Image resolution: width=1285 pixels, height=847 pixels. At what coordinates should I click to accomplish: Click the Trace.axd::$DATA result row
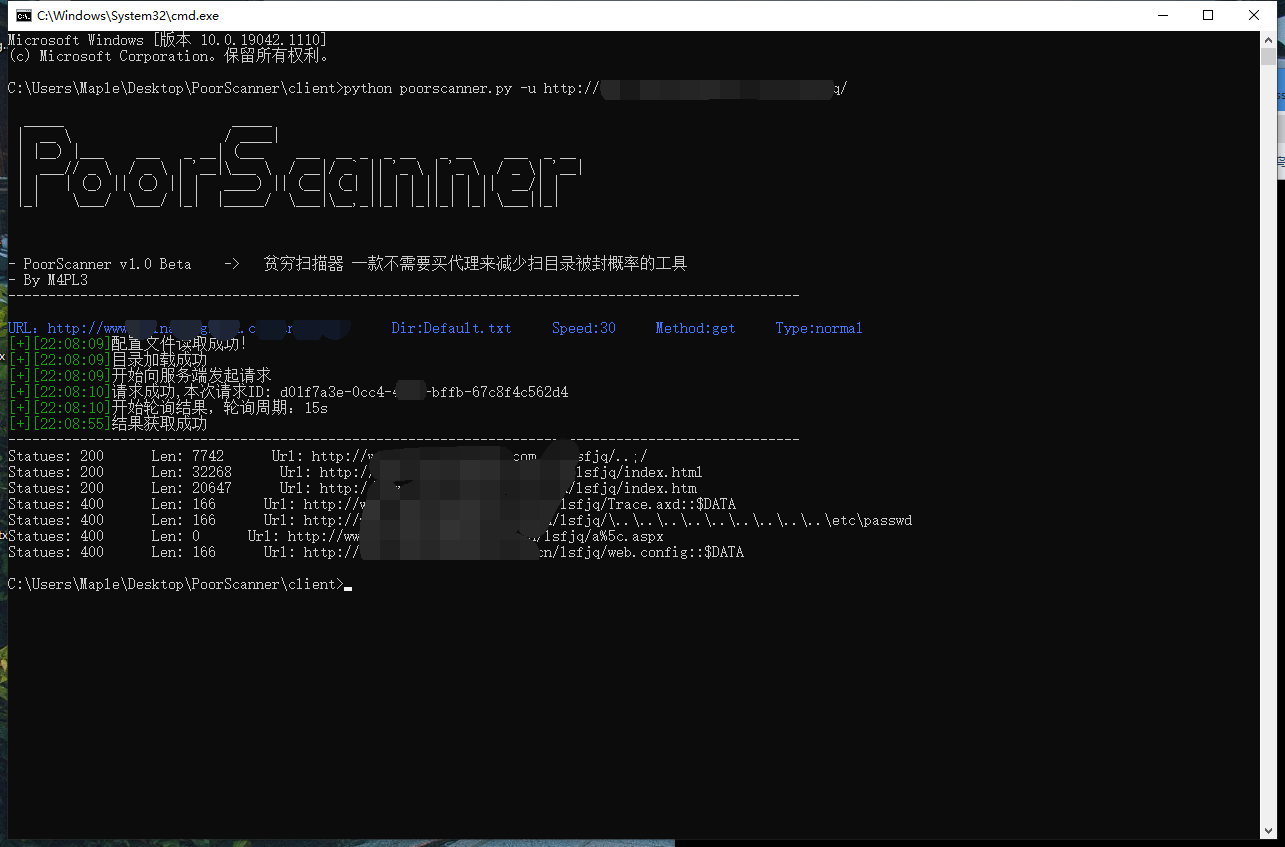point(372,504)
